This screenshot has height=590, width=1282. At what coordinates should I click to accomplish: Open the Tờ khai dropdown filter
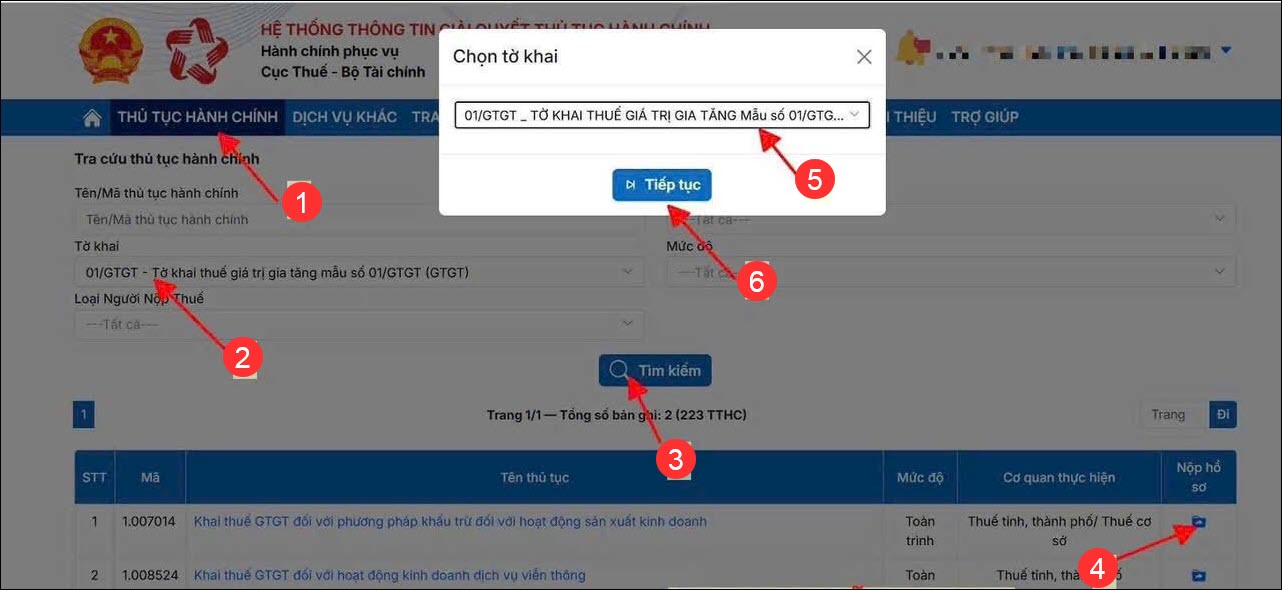359,272
